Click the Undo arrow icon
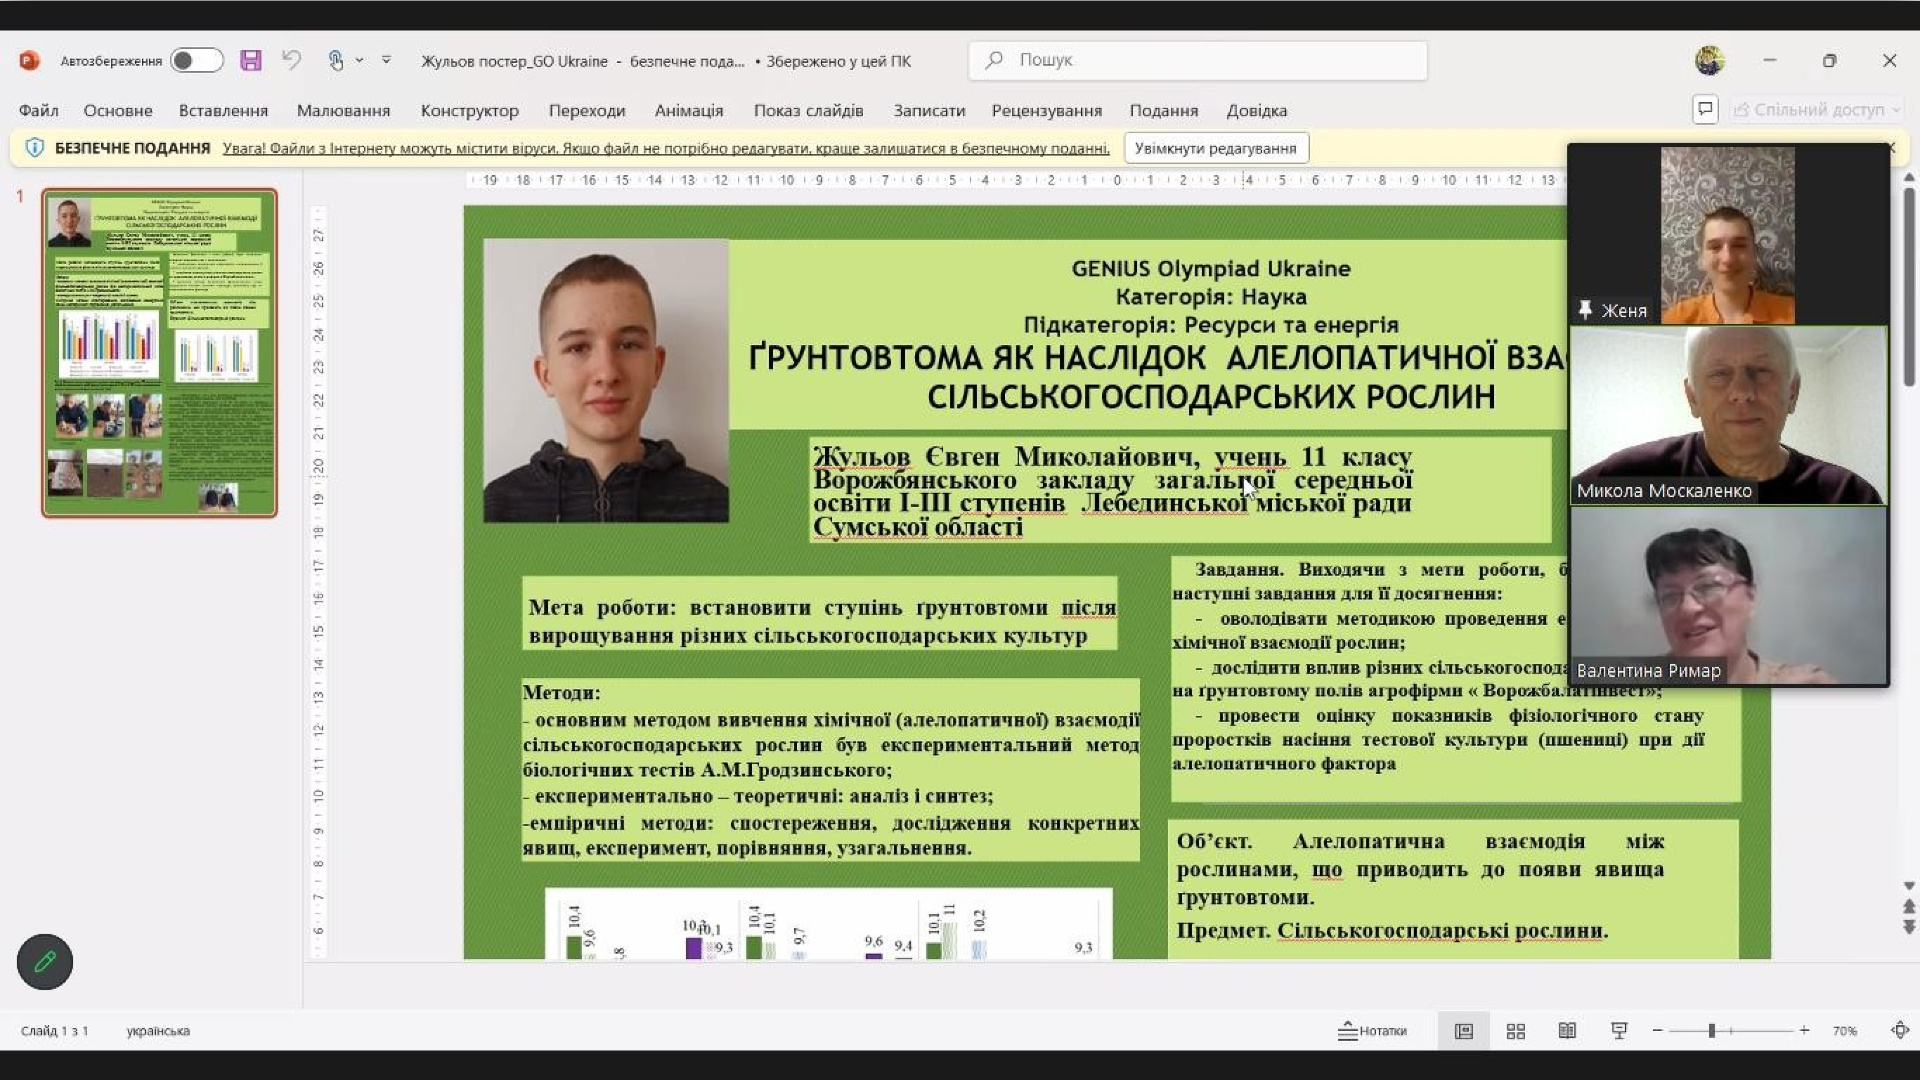This screenshot has width=1920, height=1080. point(291,60)
